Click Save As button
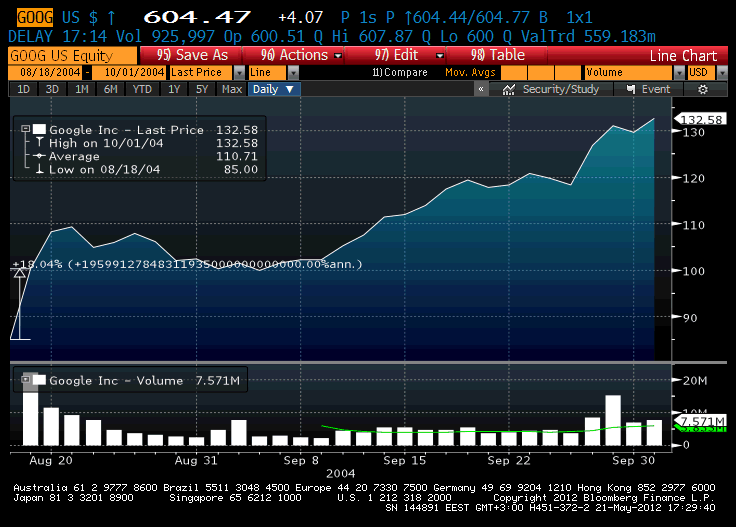Screen dimensions: 736x527 (x=192, y=55)
